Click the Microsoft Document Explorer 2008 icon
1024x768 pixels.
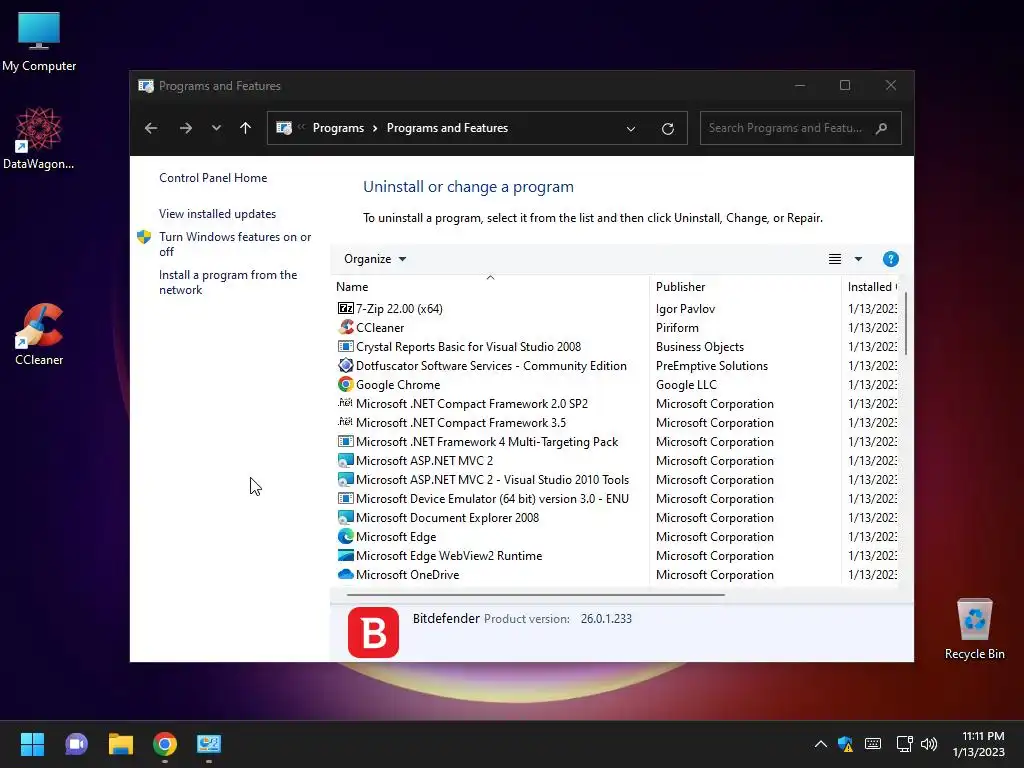click(345, 517)
